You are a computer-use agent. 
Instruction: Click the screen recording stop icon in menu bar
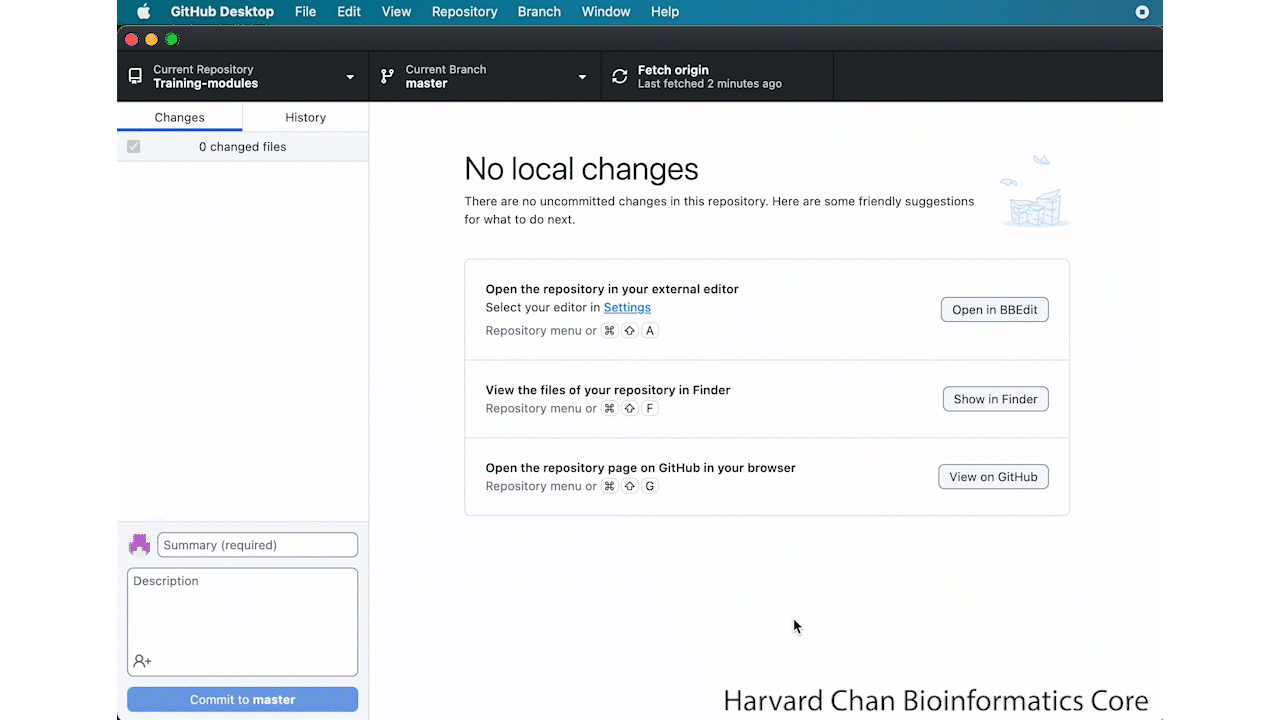tap(1143, 12)
